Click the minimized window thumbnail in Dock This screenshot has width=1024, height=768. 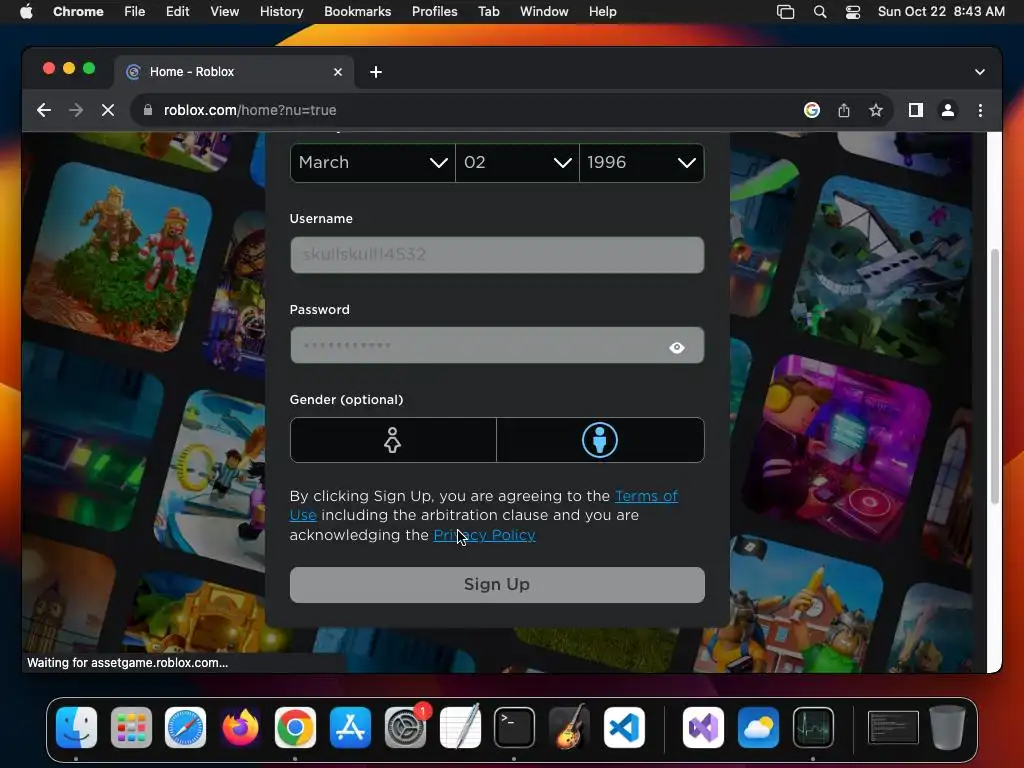893,727
